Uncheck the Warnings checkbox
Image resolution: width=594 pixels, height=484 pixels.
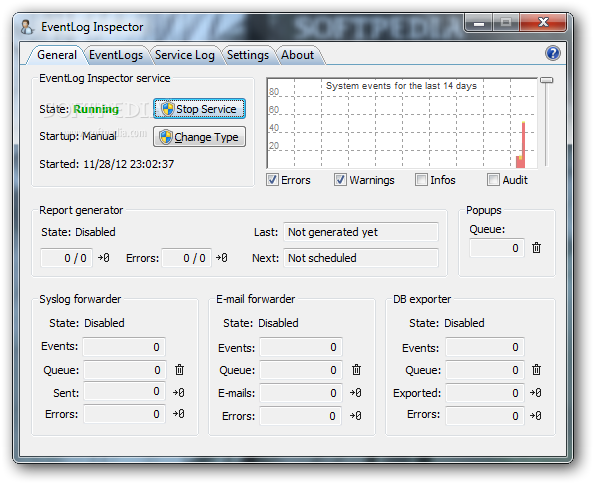click(340, 180)
